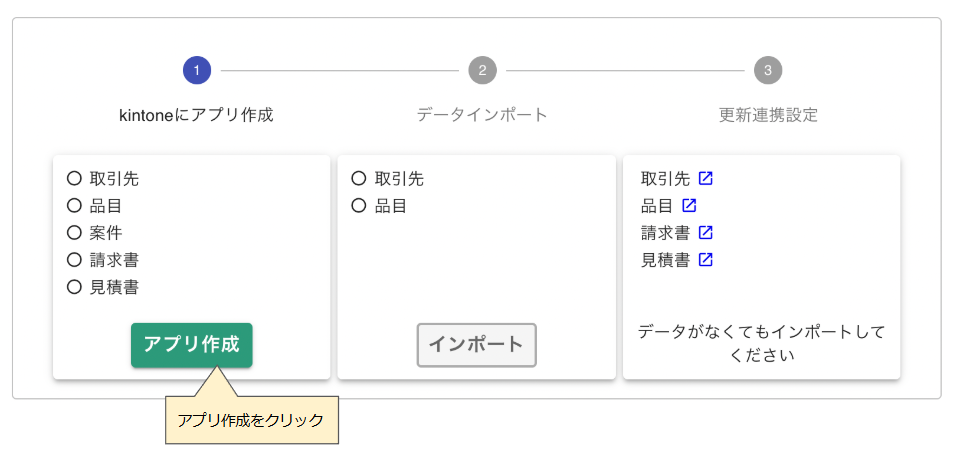Image resolution: width=957 pixels, height=454 pixels.
Task: Select 見積書 radio in app creation card
Action: [74, 287]
